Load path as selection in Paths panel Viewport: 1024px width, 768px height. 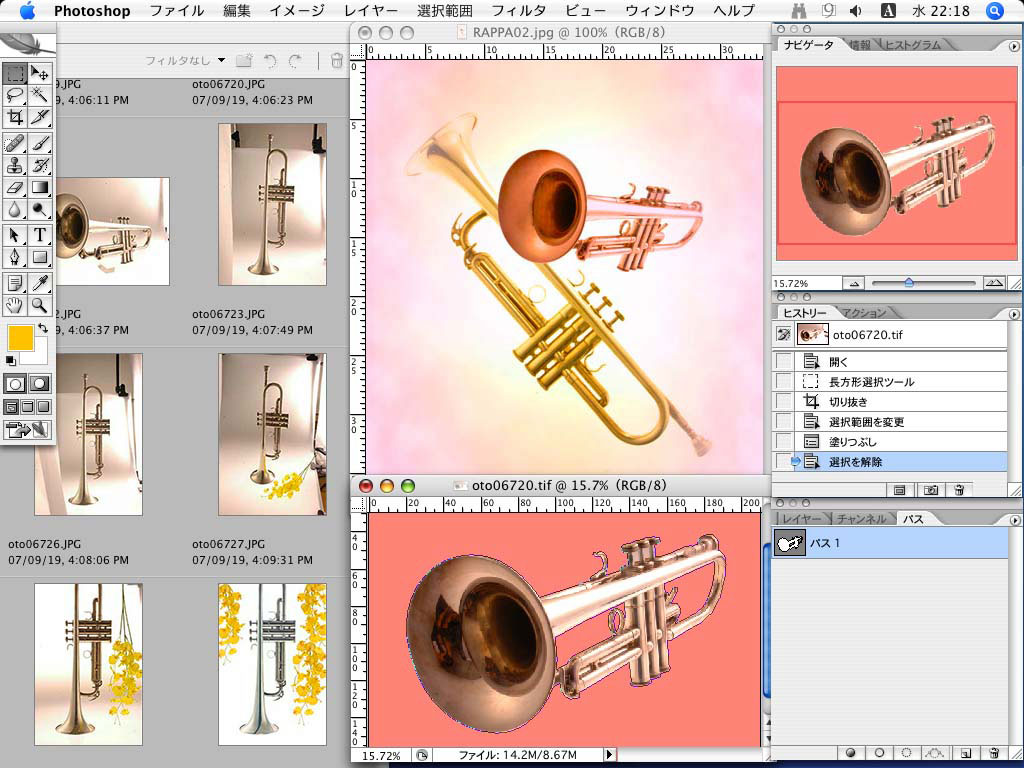pyautogui.click(x=906, y=752)
